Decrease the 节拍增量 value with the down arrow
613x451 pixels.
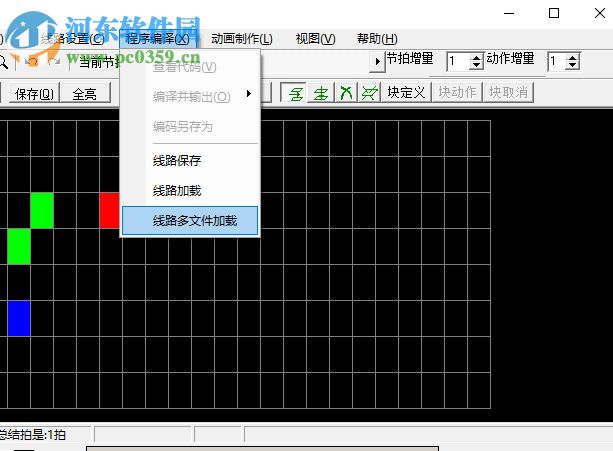point(476,65)
